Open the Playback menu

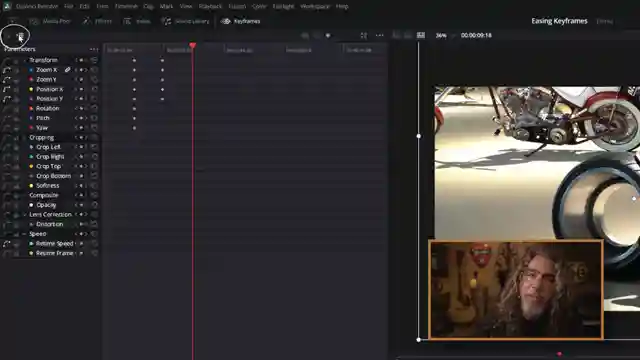(210, 7)
